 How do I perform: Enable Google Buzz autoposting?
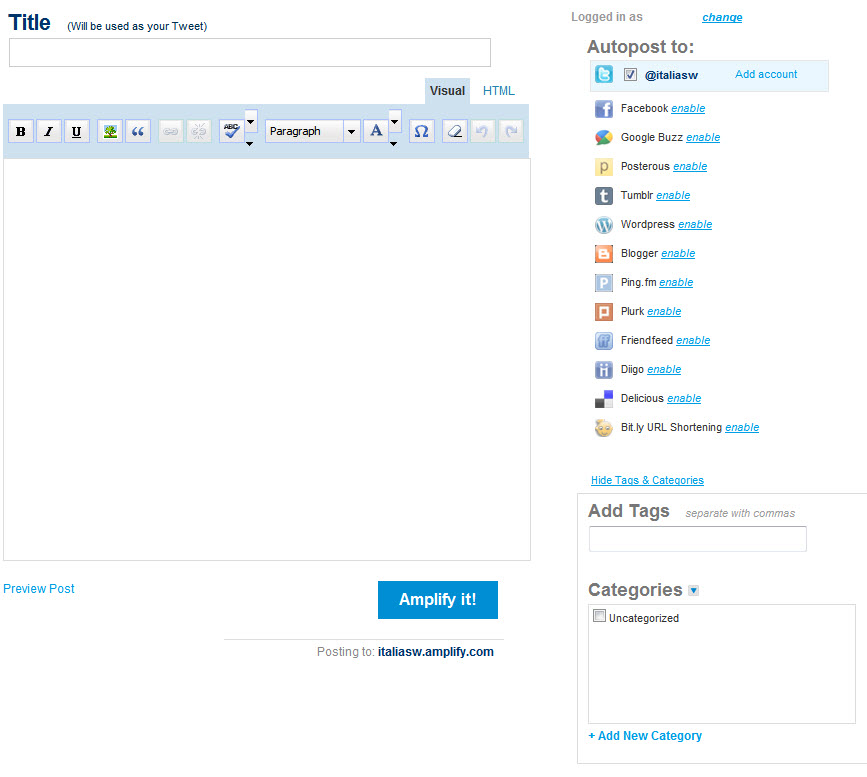tap(703, 138)
